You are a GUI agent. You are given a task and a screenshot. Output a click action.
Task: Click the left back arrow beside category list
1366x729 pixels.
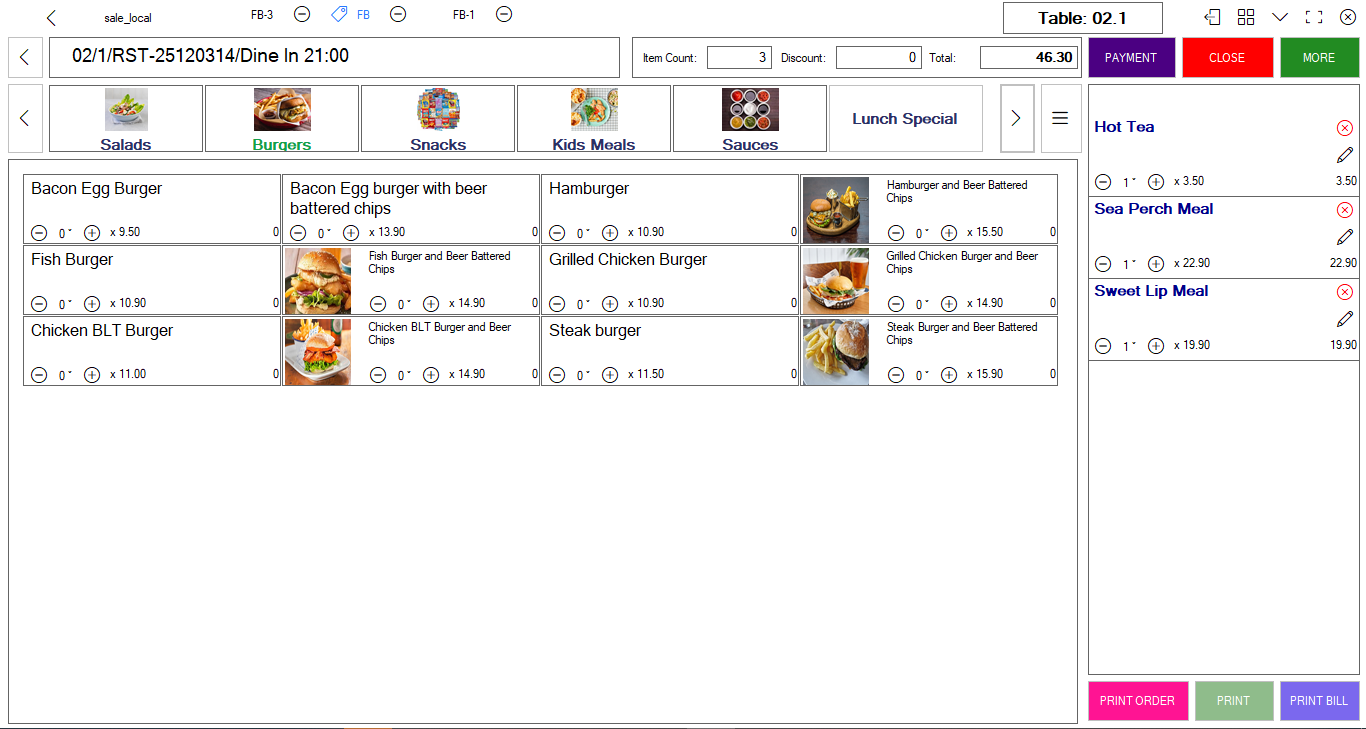(x=24, y=117)
